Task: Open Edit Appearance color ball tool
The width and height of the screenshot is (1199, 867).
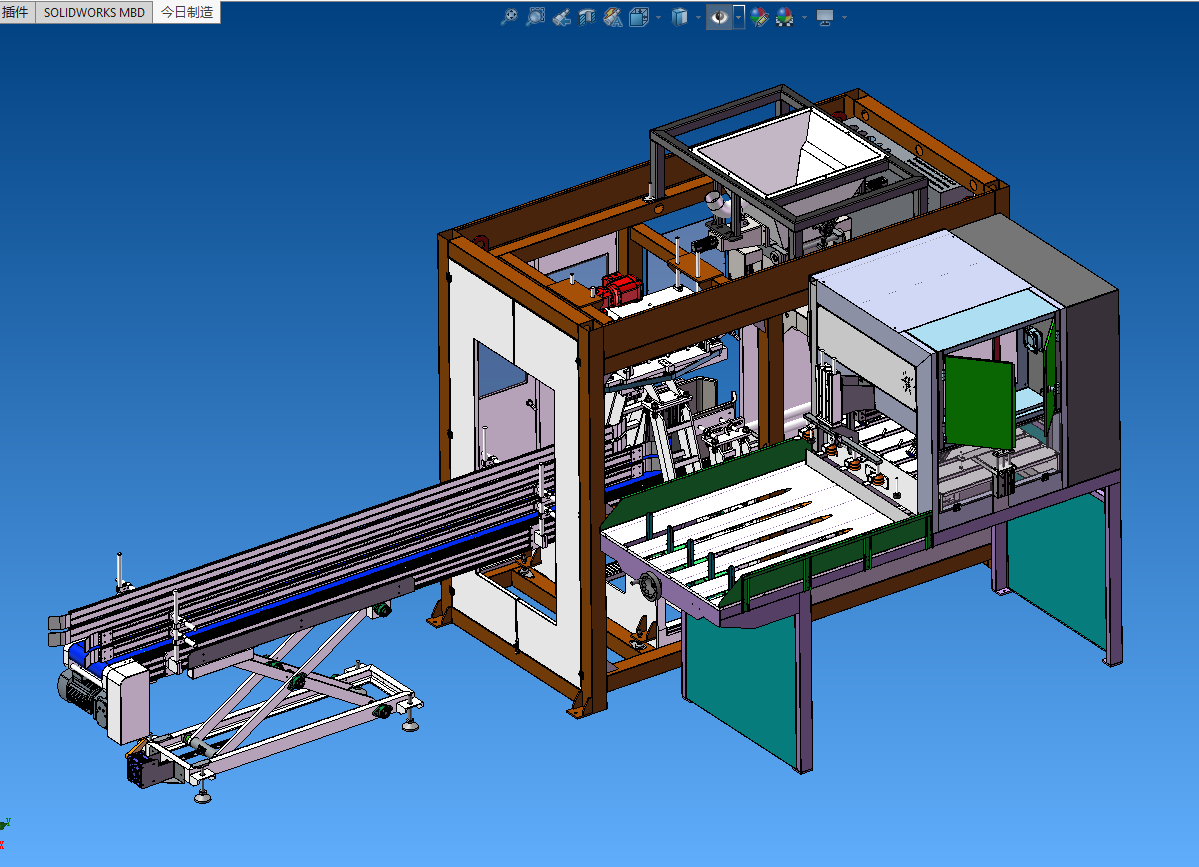Action: pos(759,17)
